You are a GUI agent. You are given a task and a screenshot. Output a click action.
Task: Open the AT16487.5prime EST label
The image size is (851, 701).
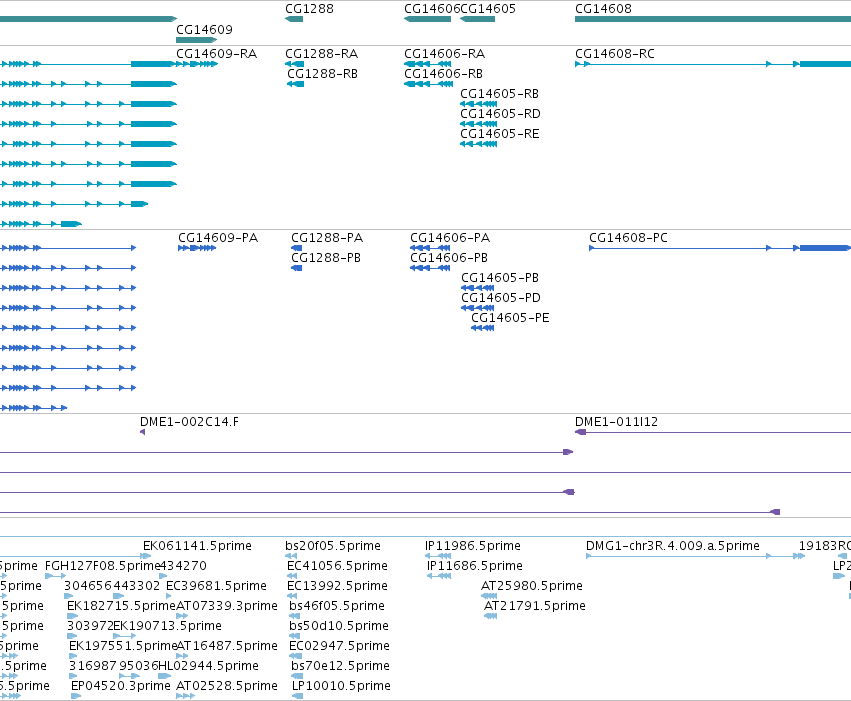pos(227,646)
